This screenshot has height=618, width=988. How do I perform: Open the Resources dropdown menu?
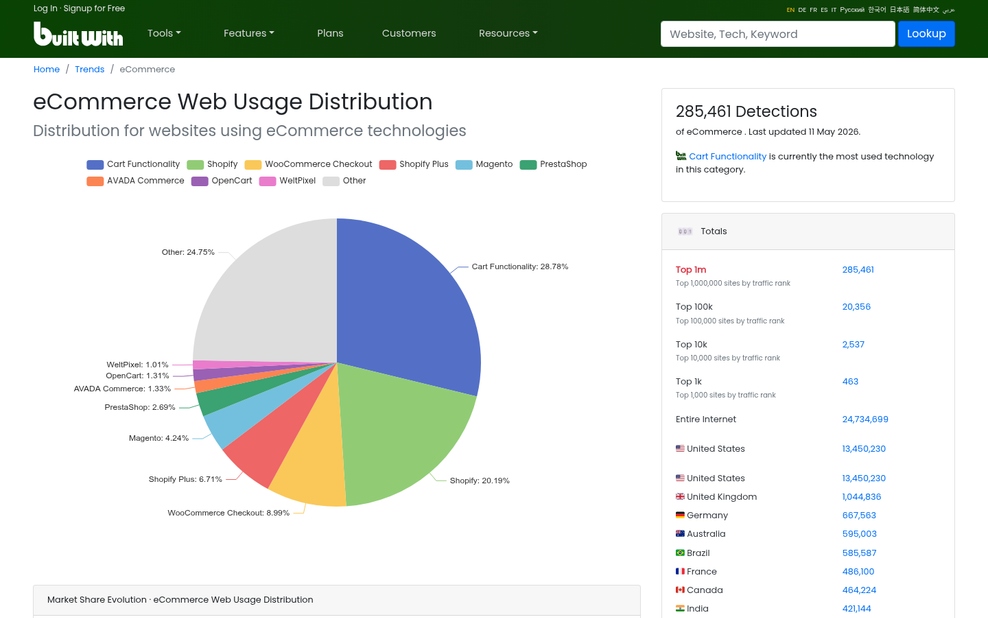pyautogui.click(x=508, y=33)
